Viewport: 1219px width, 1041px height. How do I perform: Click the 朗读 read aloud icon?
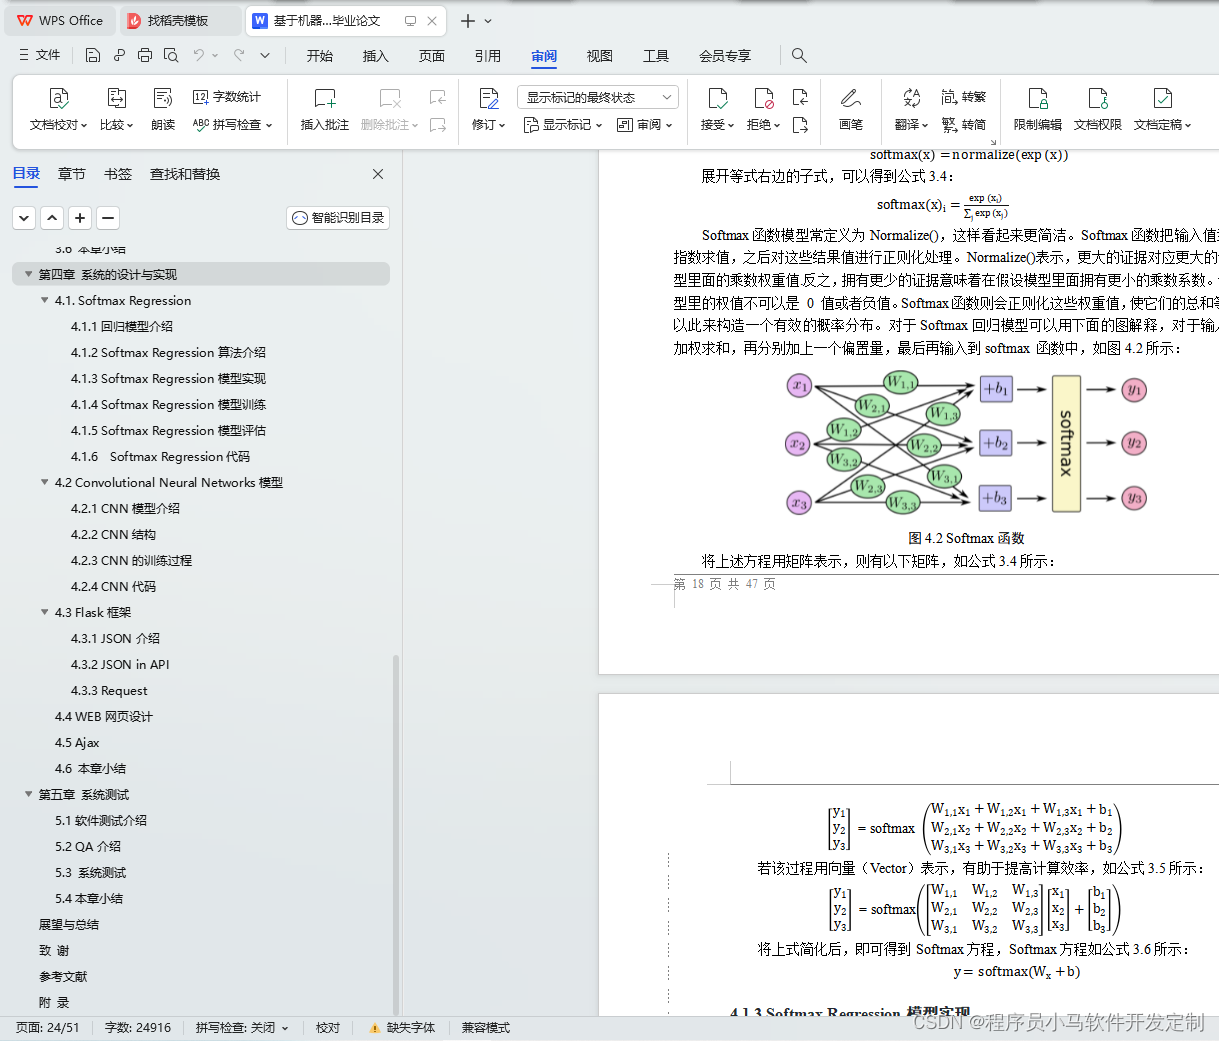(163, 98)
